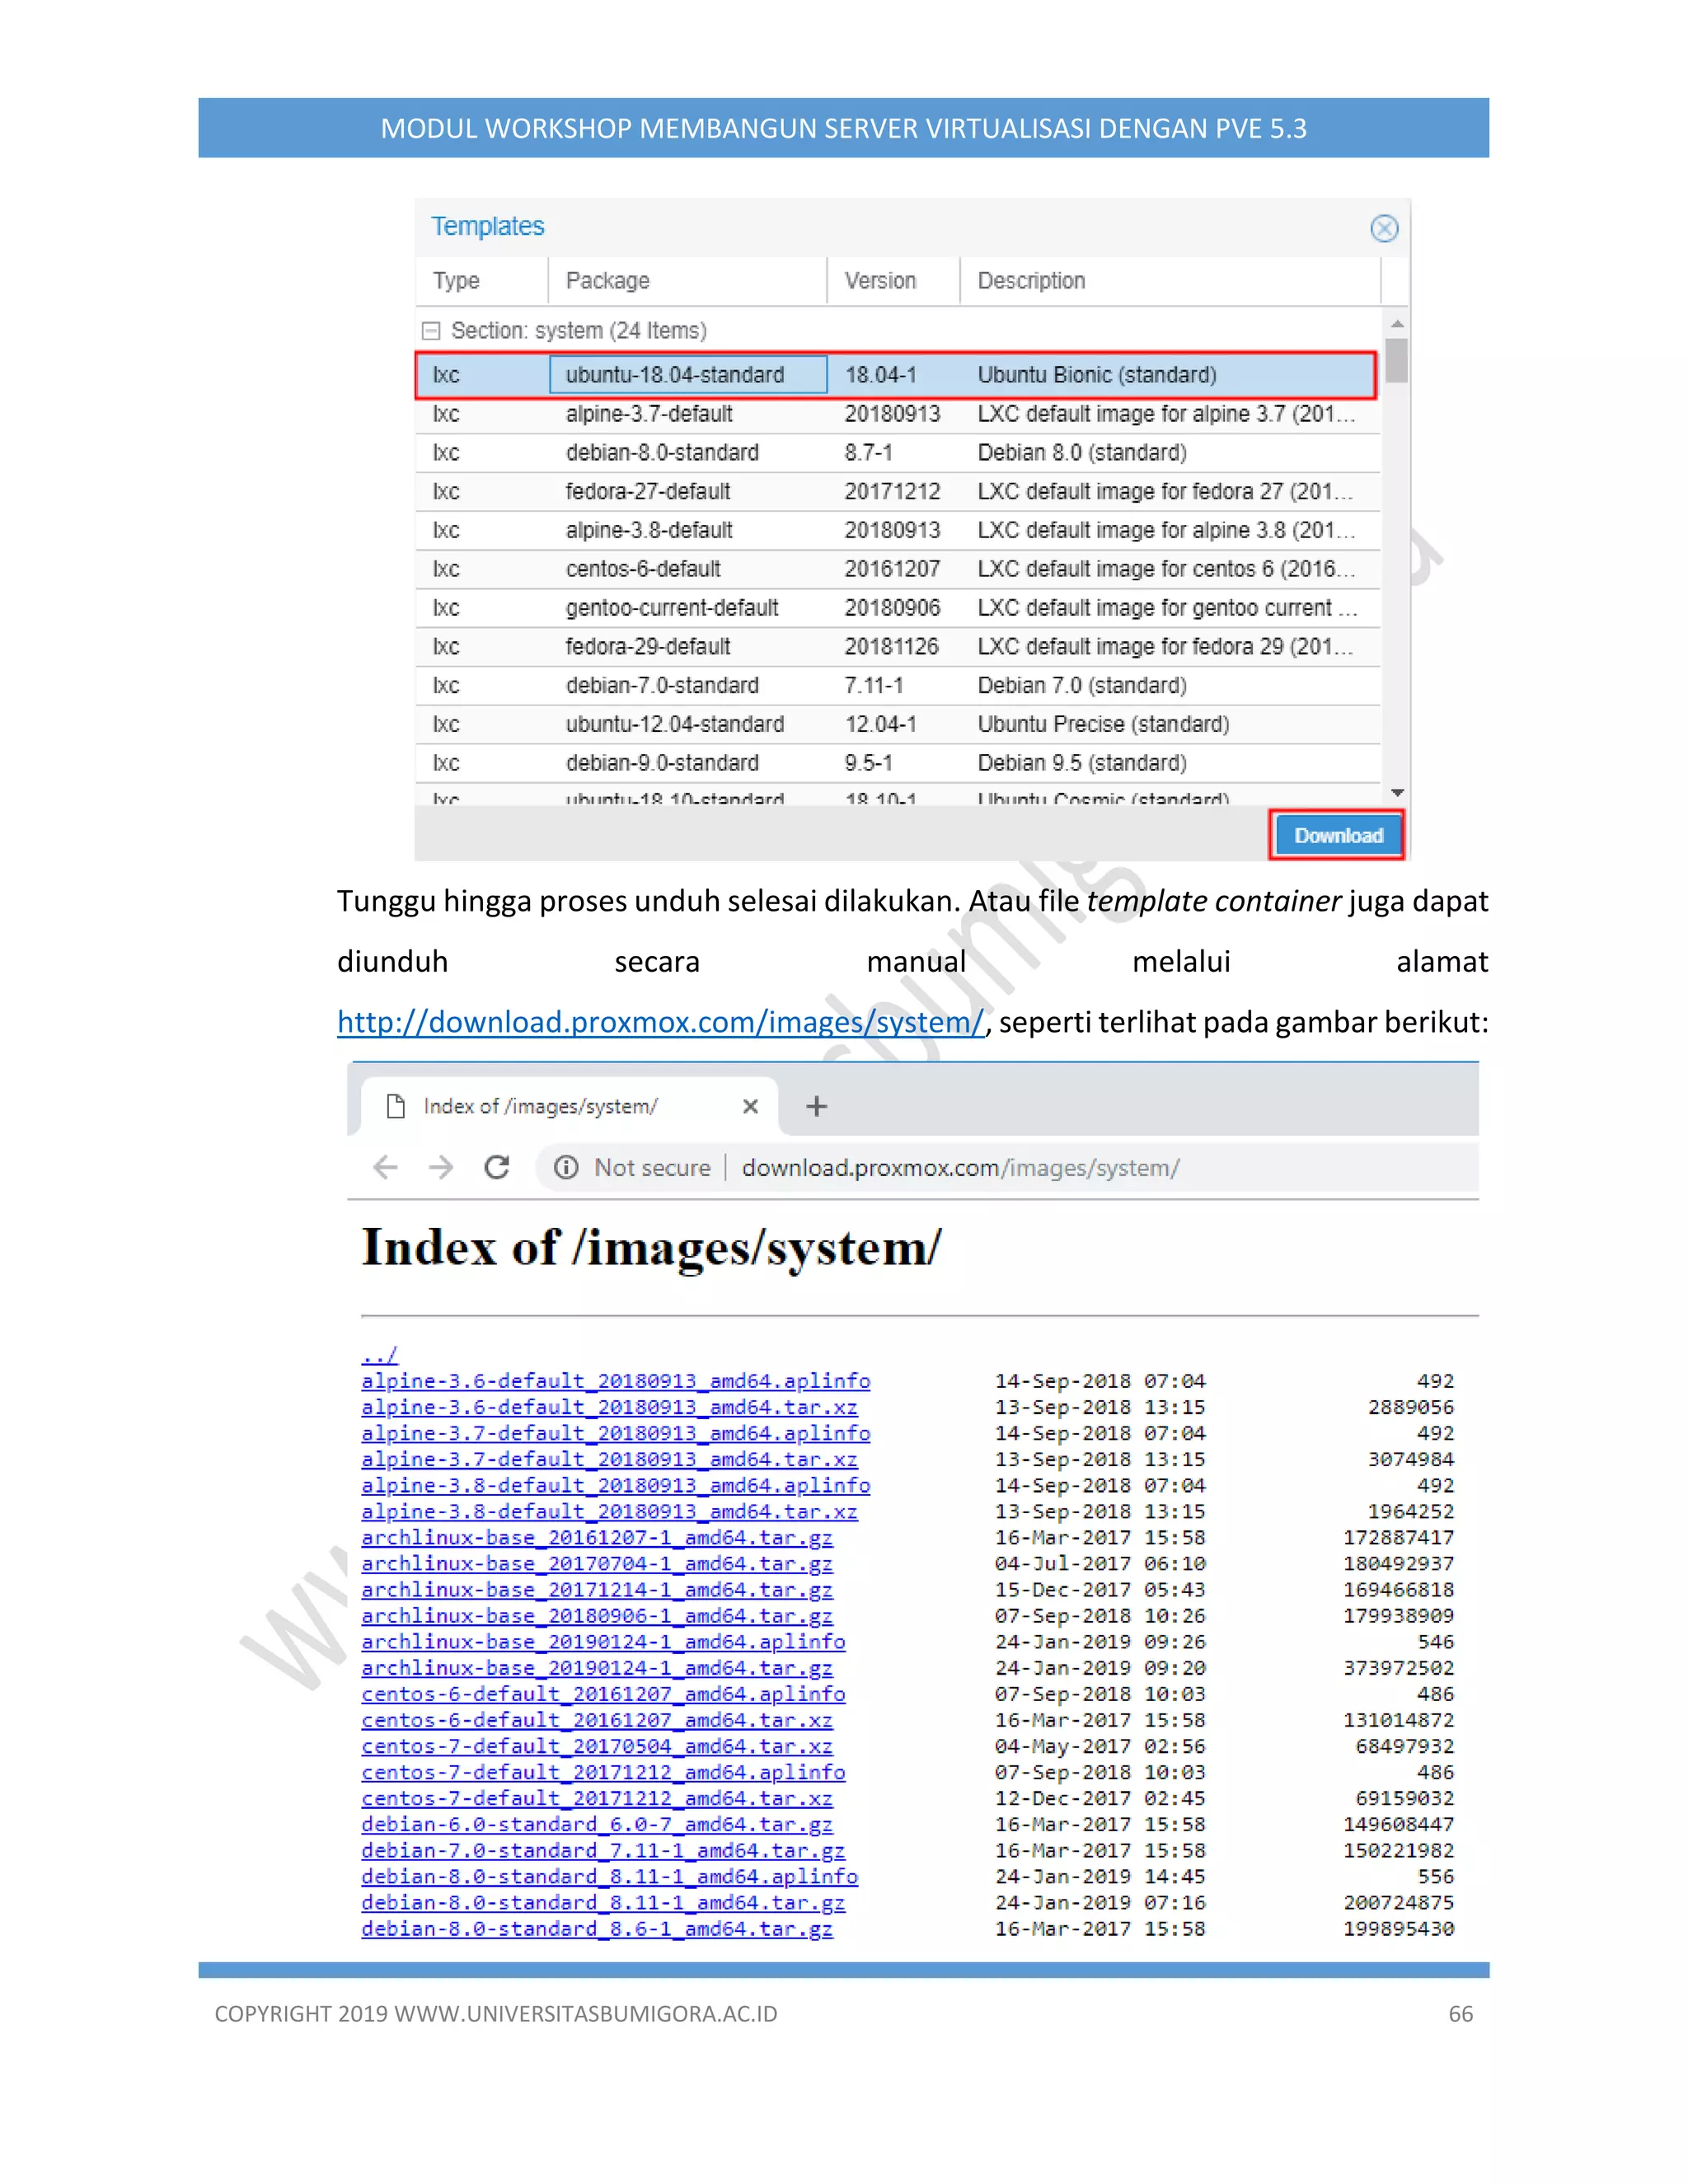Open centos-7-default_20171212_amd64.tar.xz link
The width and height of the screenshot is (1688, 2184).
pyautogui.click(x=597, y=1798)
